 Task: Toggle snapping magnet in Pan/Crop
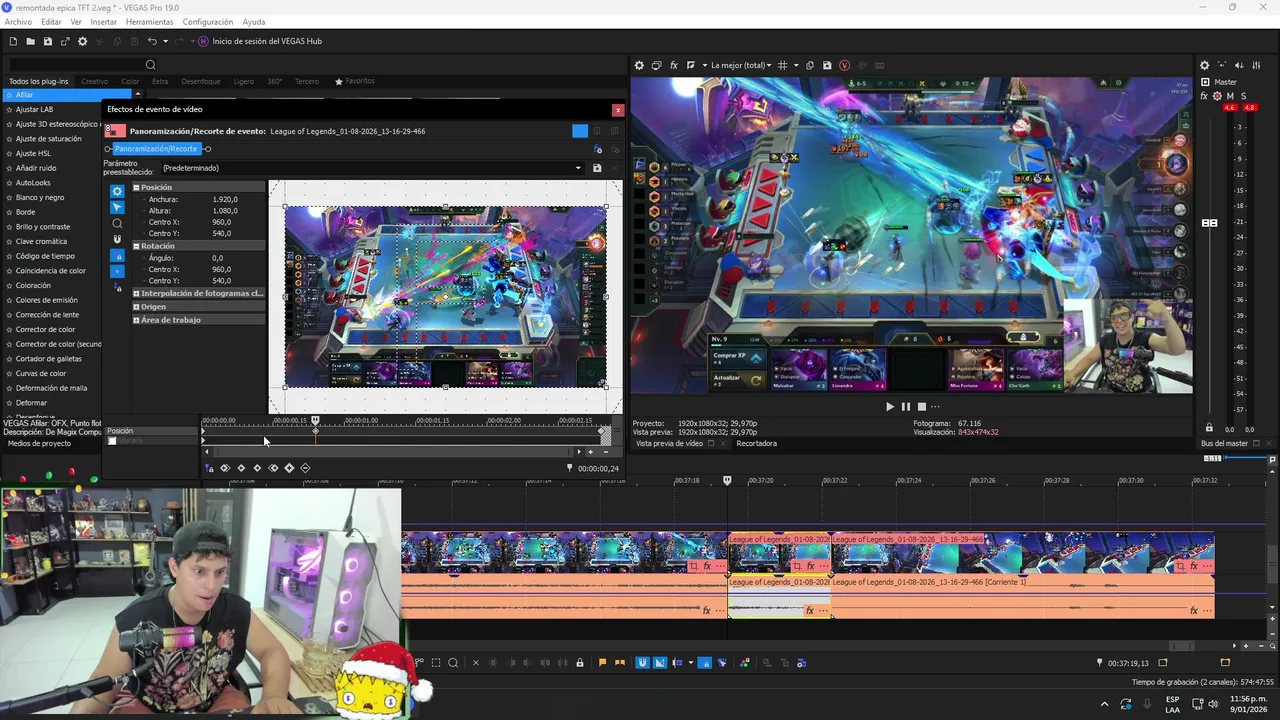pos(117,239)
